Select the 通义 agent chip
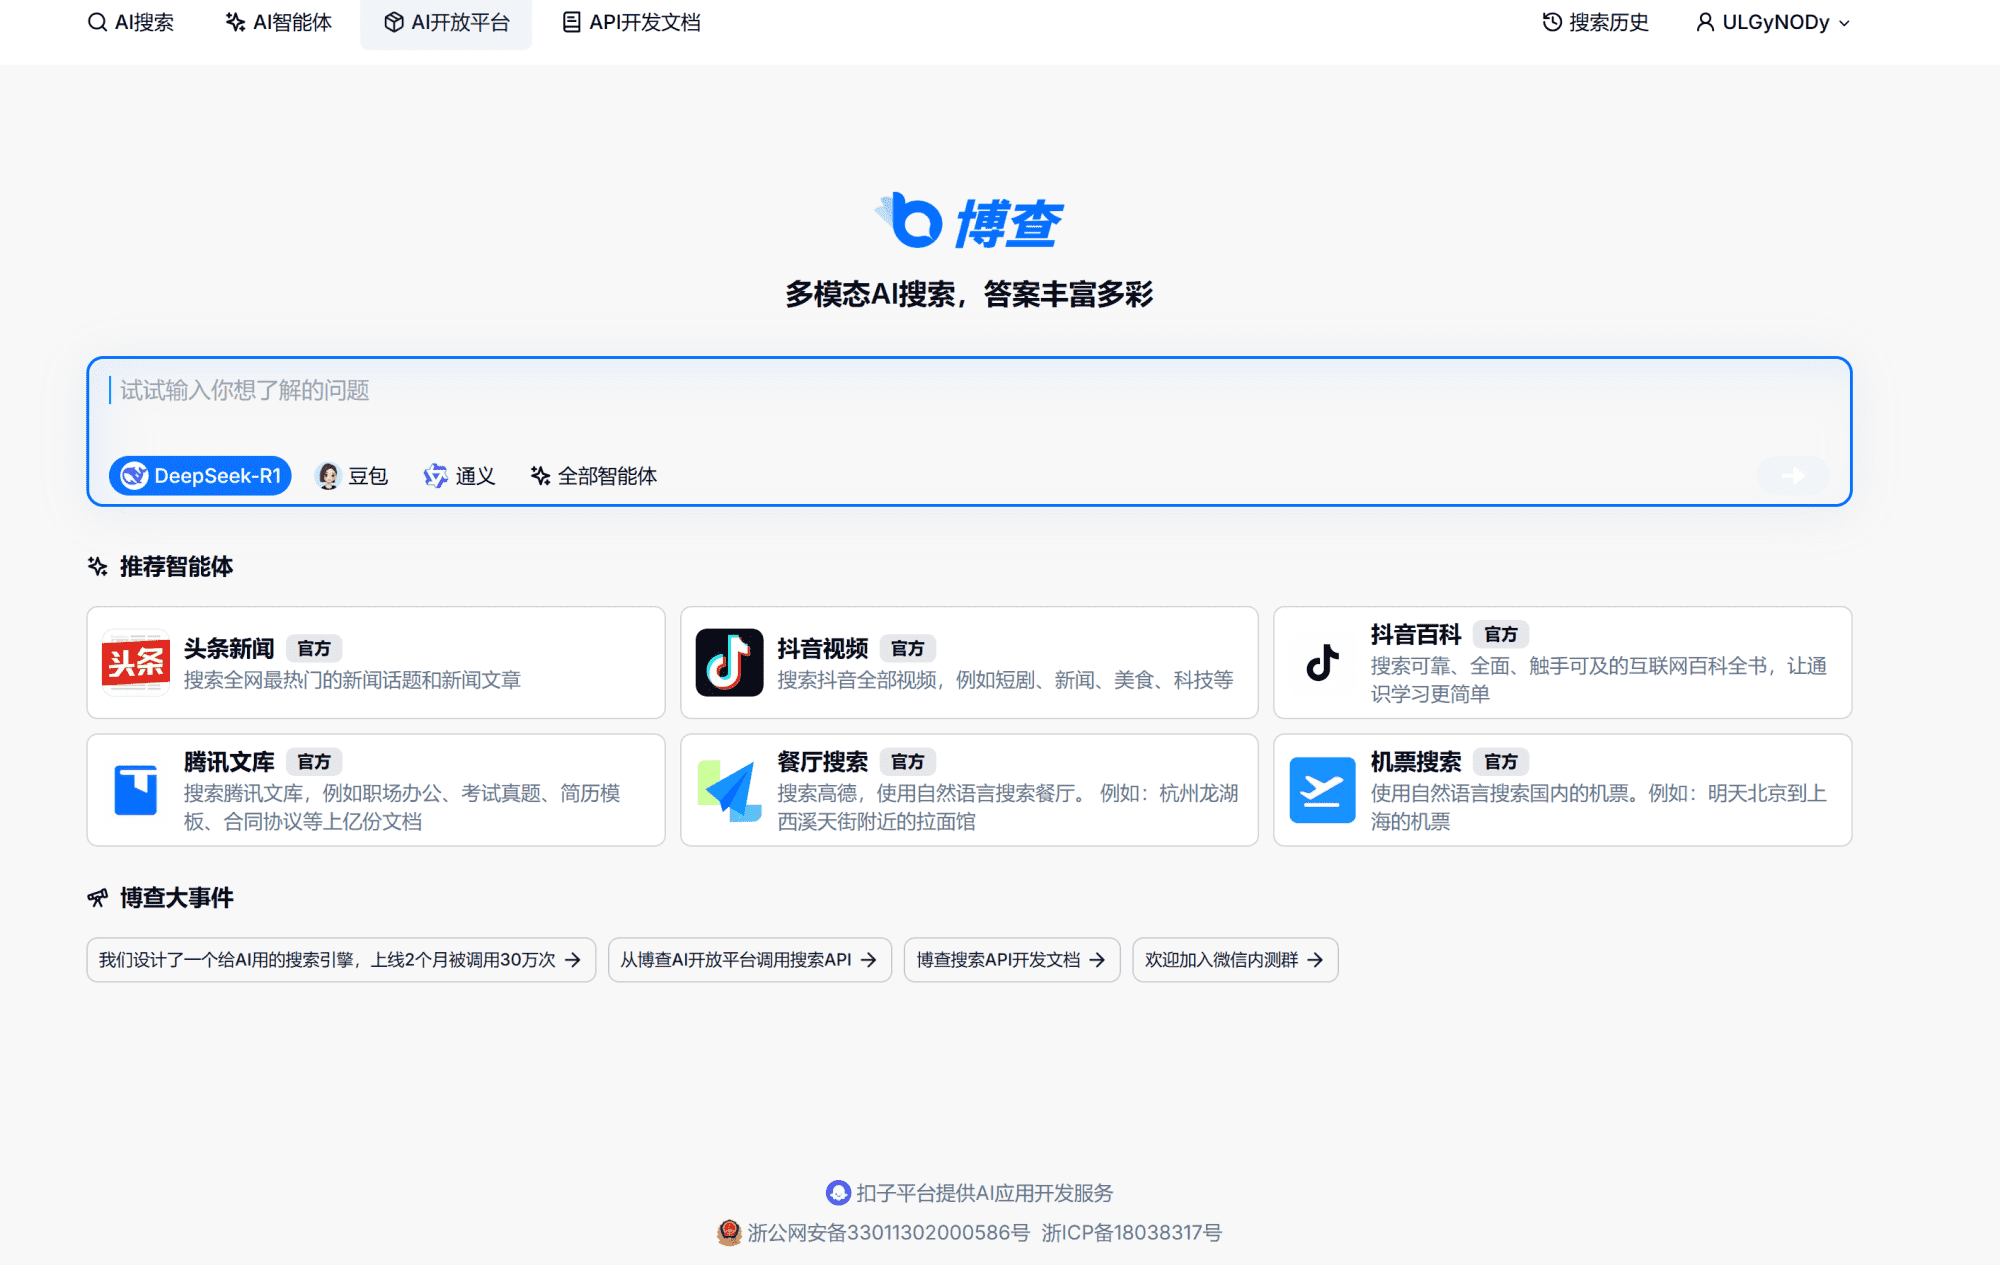 point(460,476)
